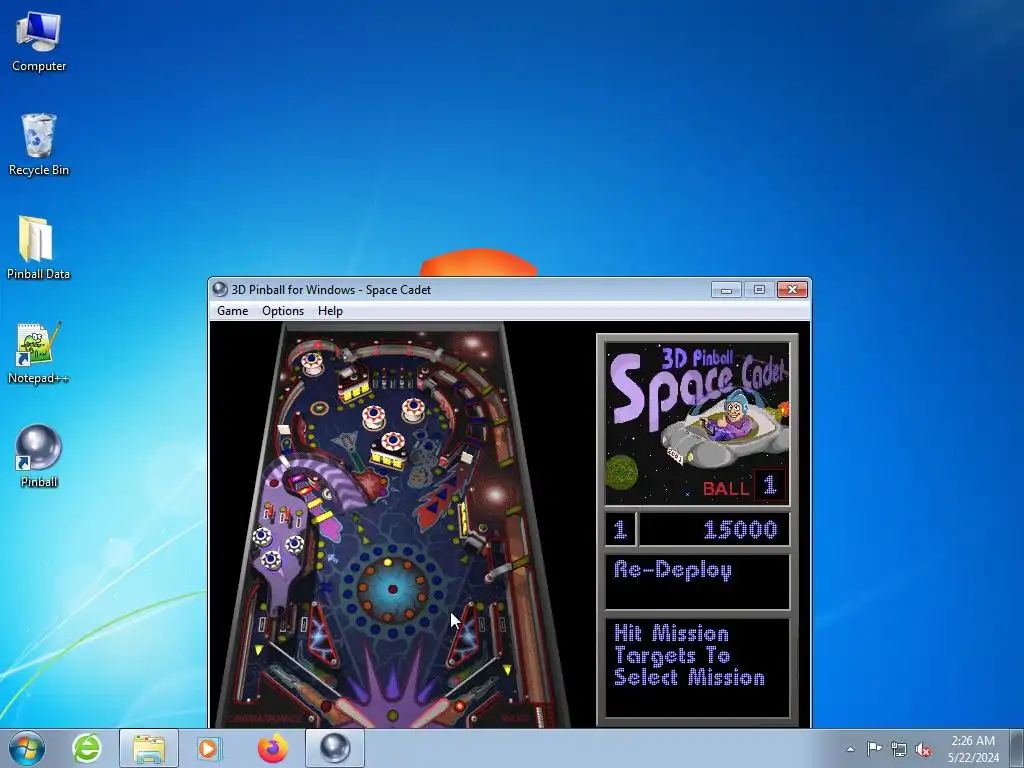
Task: Click the pinball window title bar icon
Action: tap(220, 289)
